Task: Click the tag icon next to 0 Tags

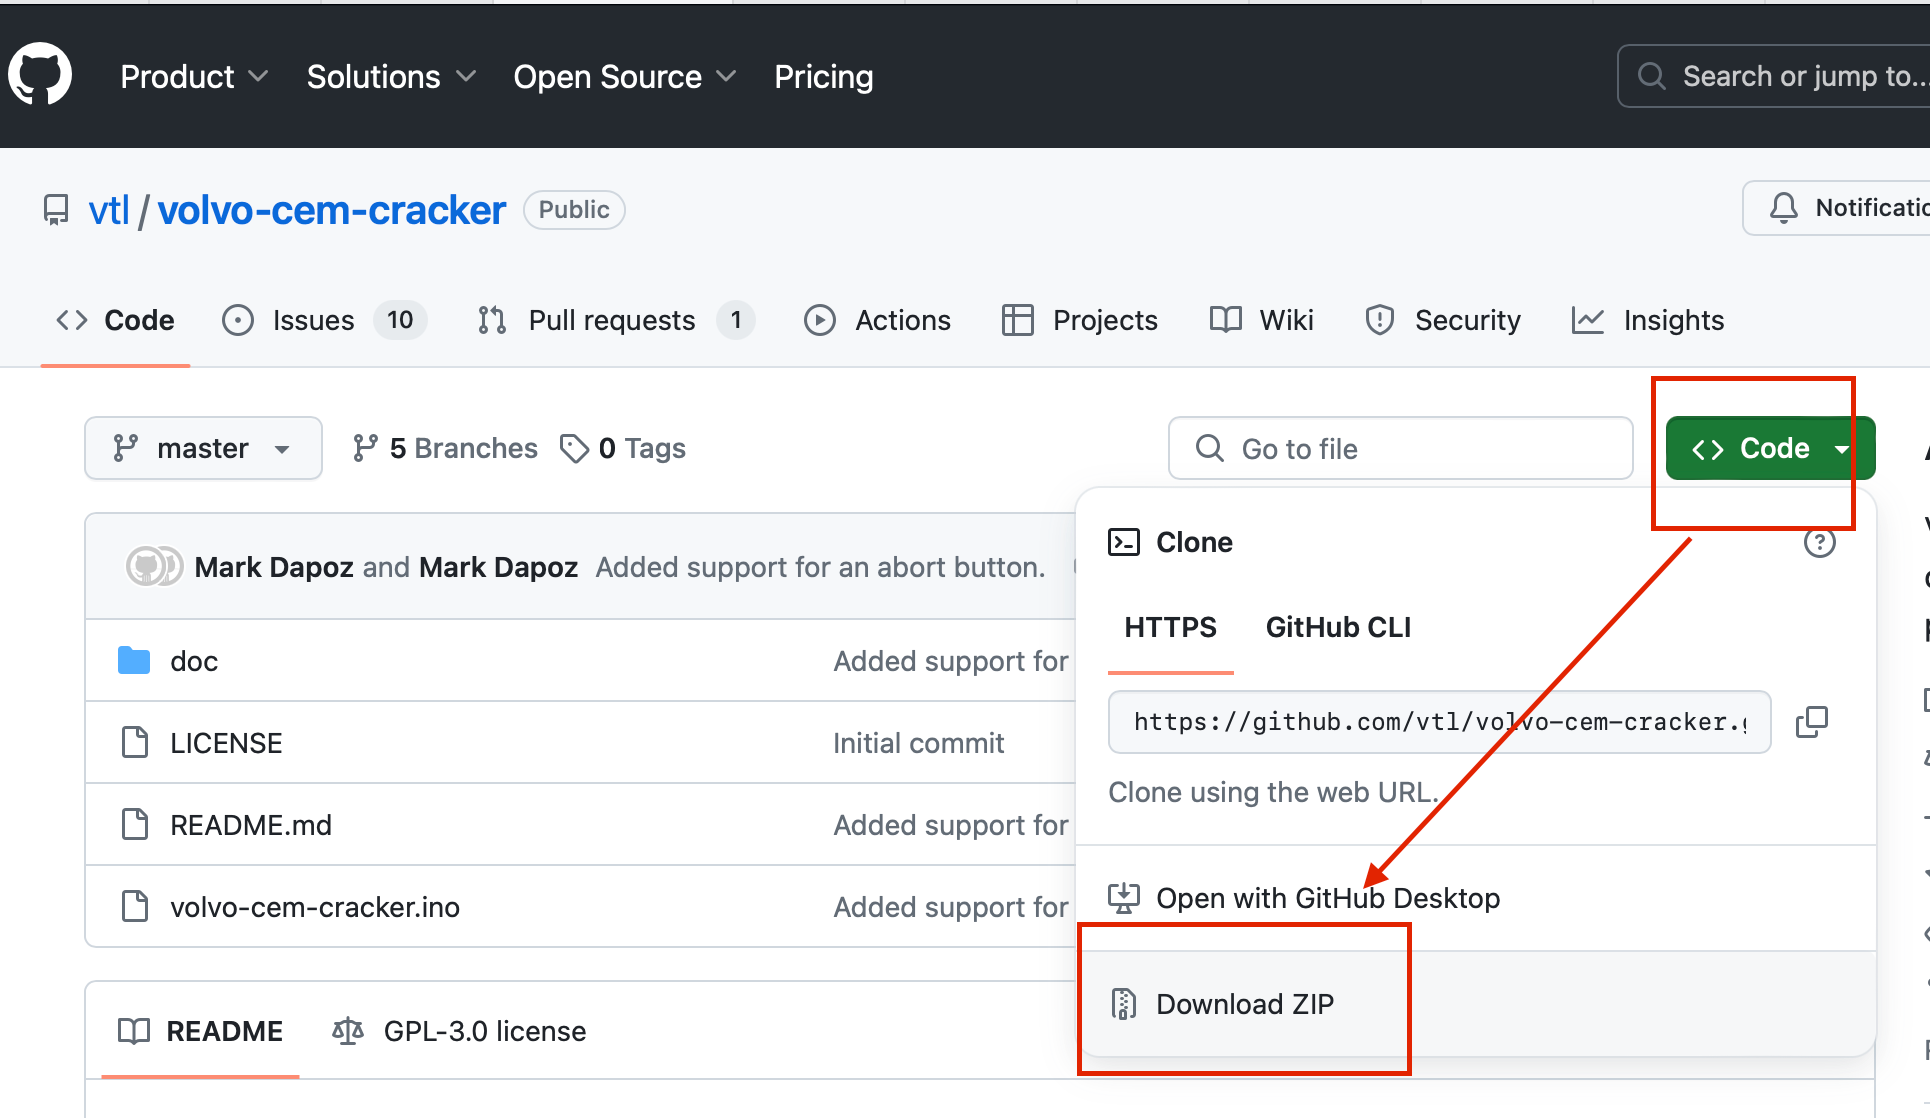Action: 574,448
